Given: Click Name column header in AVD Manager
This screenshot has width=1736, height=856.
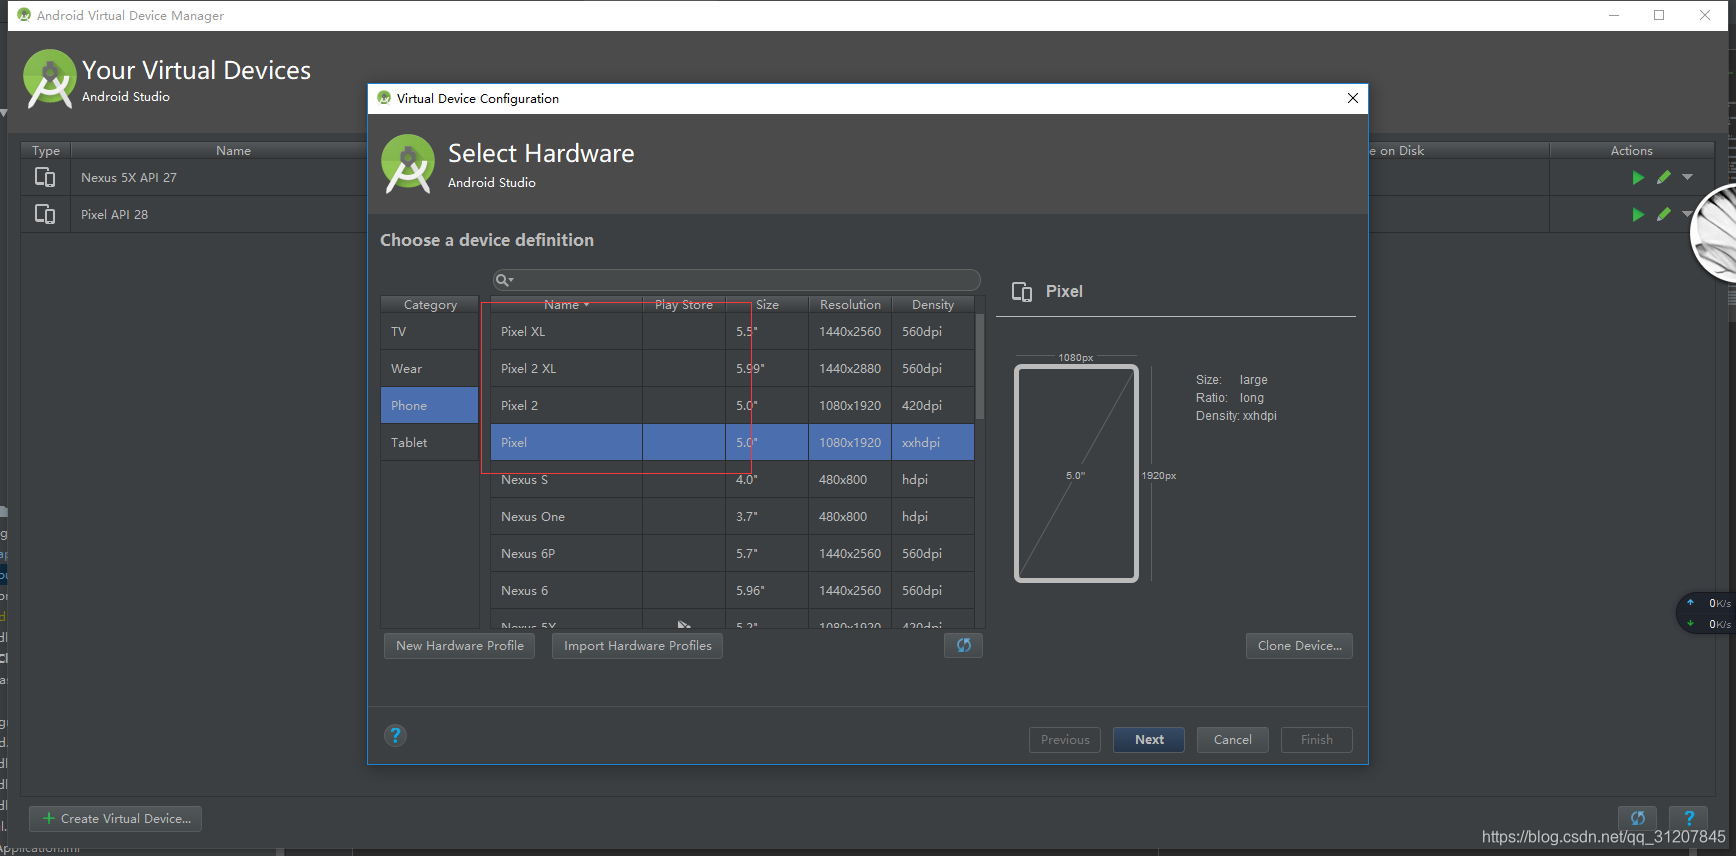Looking at the screenshot, I should 233,150.
